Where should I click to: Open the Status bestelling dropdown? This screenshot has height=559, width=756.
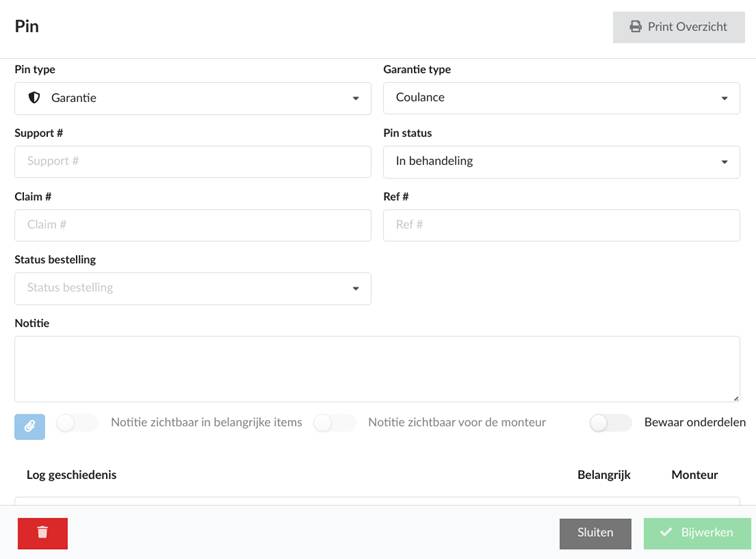click(x=192, y=288)
